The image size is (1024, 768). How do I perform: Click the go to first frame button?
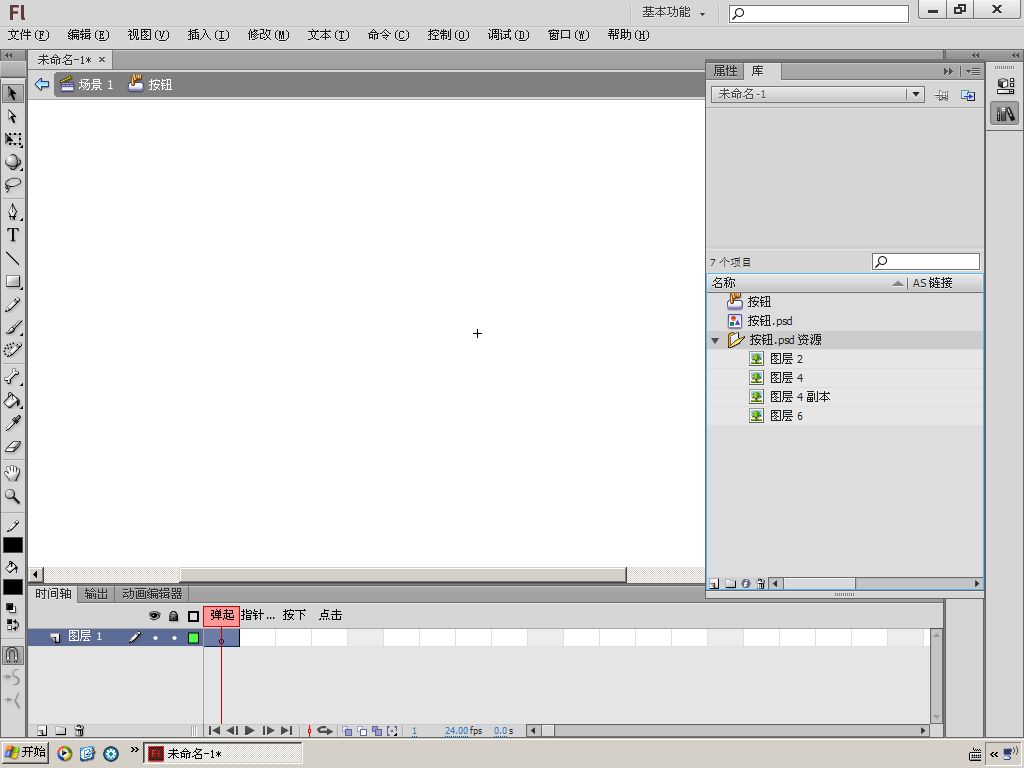coord(214,731)
